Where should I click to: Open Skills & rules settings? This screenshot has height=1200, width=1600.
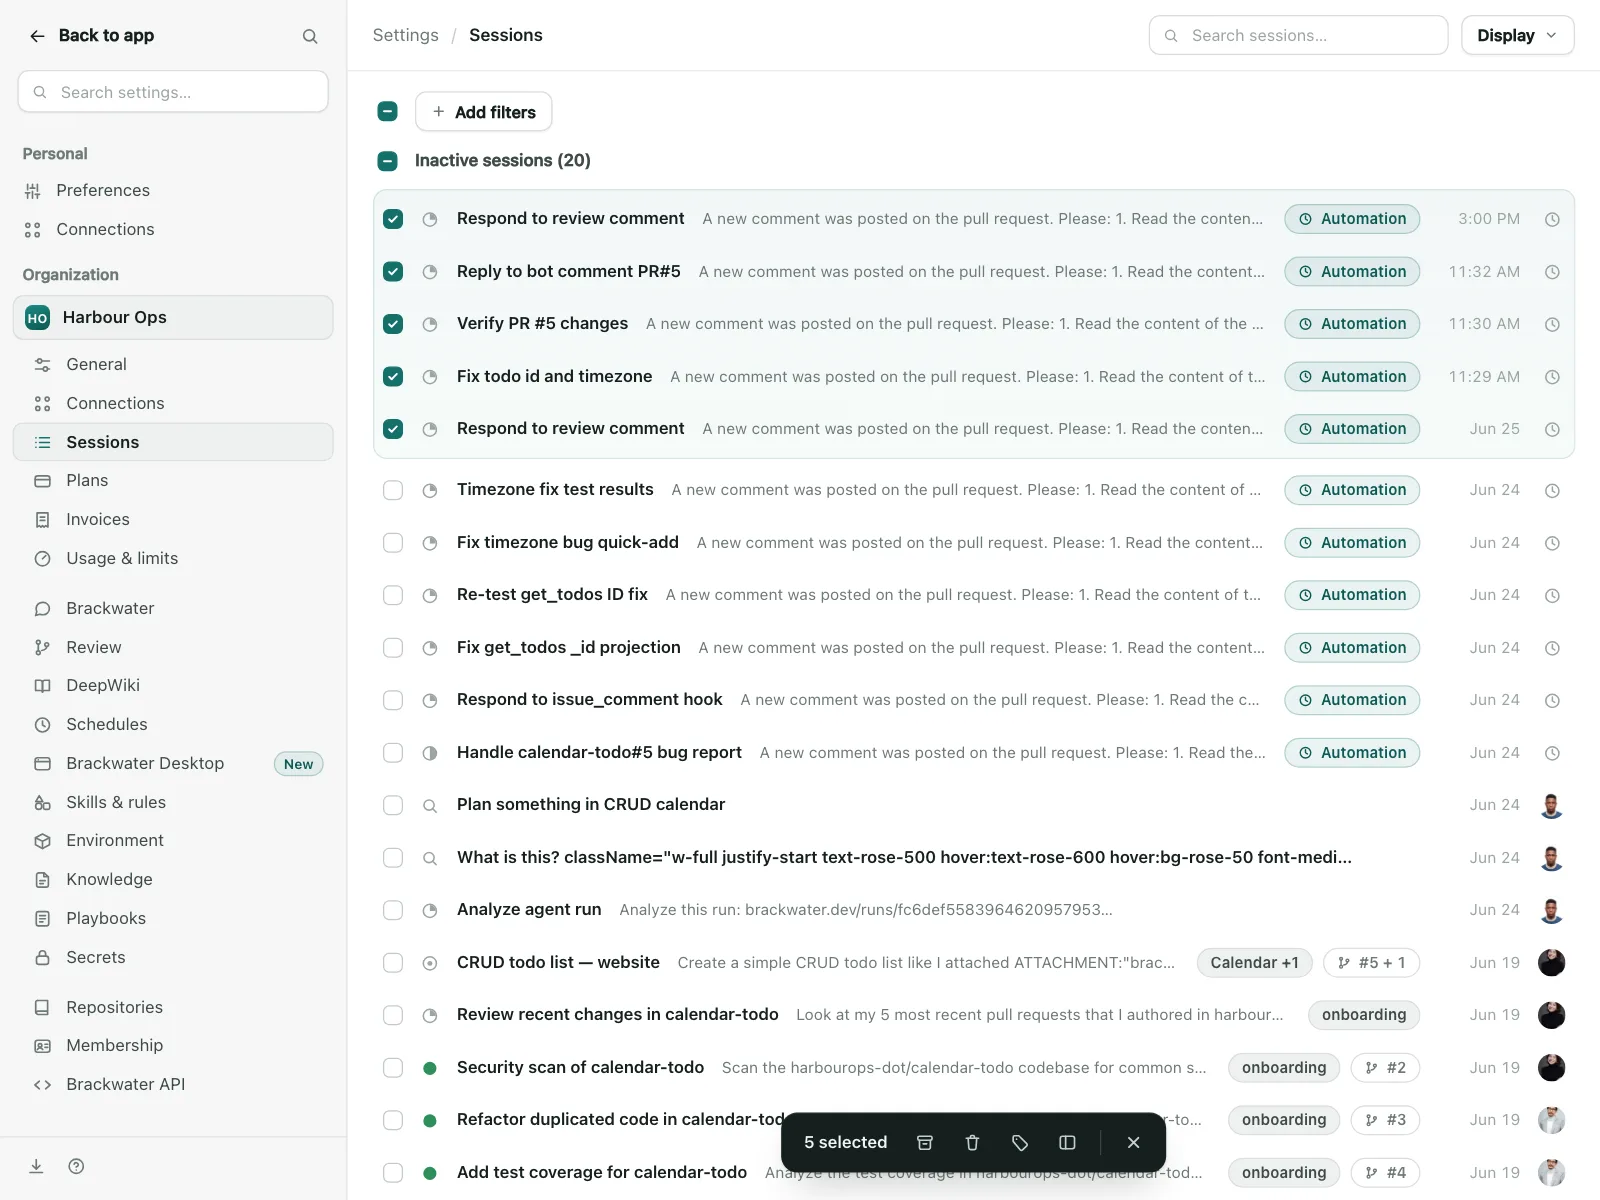pos(173,802)
